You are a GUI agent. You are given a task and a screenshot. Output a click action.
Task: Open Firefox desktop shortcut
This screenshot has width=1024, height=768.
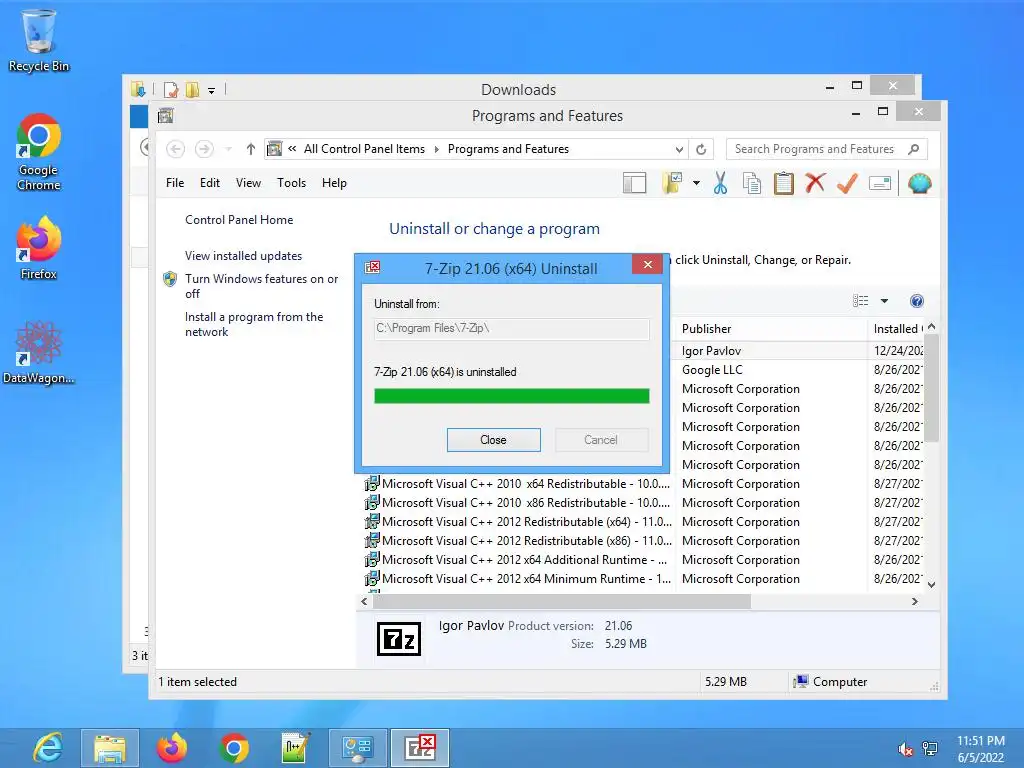[39, 248]
